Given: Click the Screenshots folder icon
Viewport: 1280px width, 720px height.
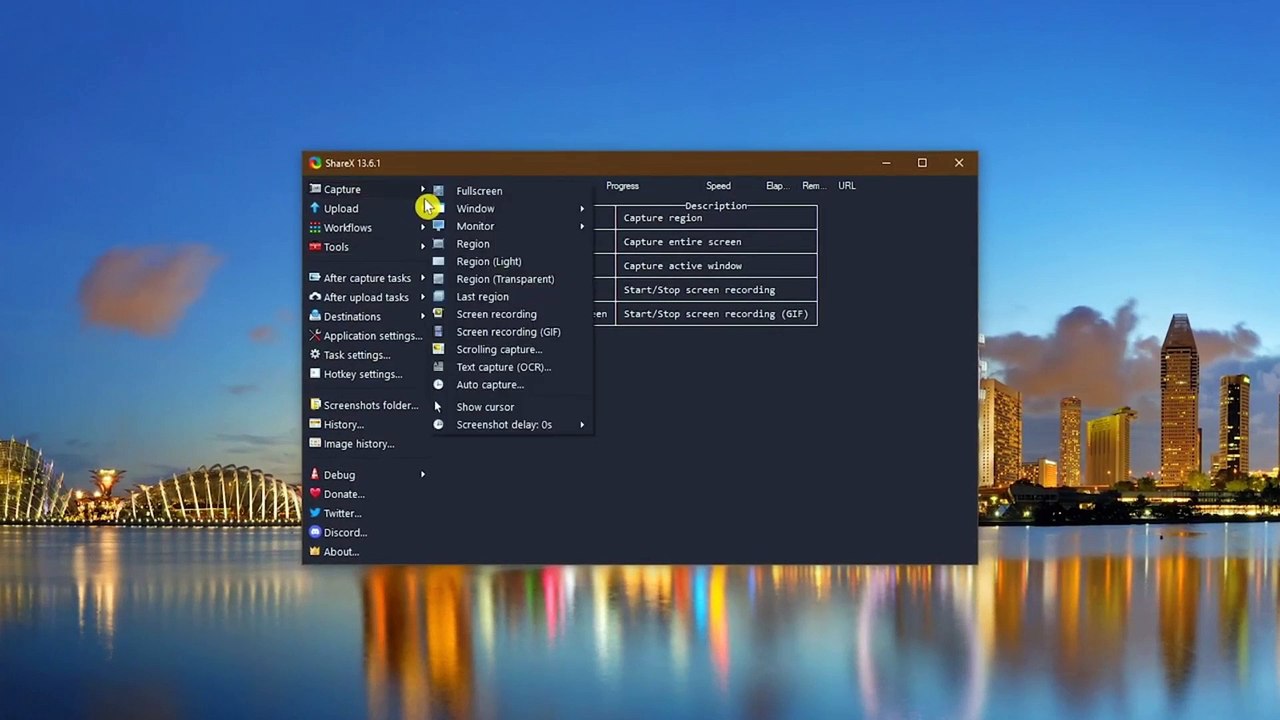Looking at the screenshot, I should click(315, 405).
